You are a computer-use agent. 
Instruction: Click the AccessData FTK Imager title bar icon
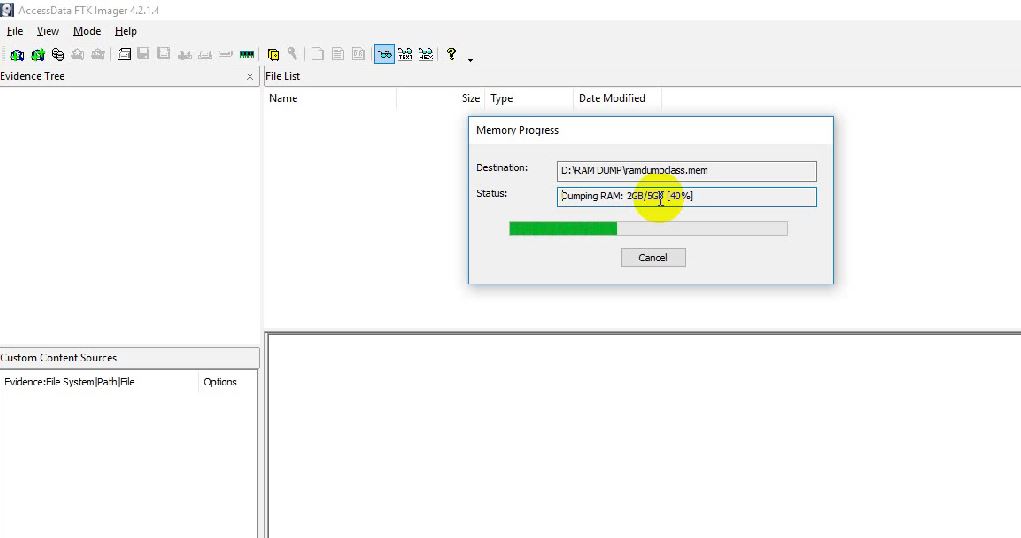7,10
